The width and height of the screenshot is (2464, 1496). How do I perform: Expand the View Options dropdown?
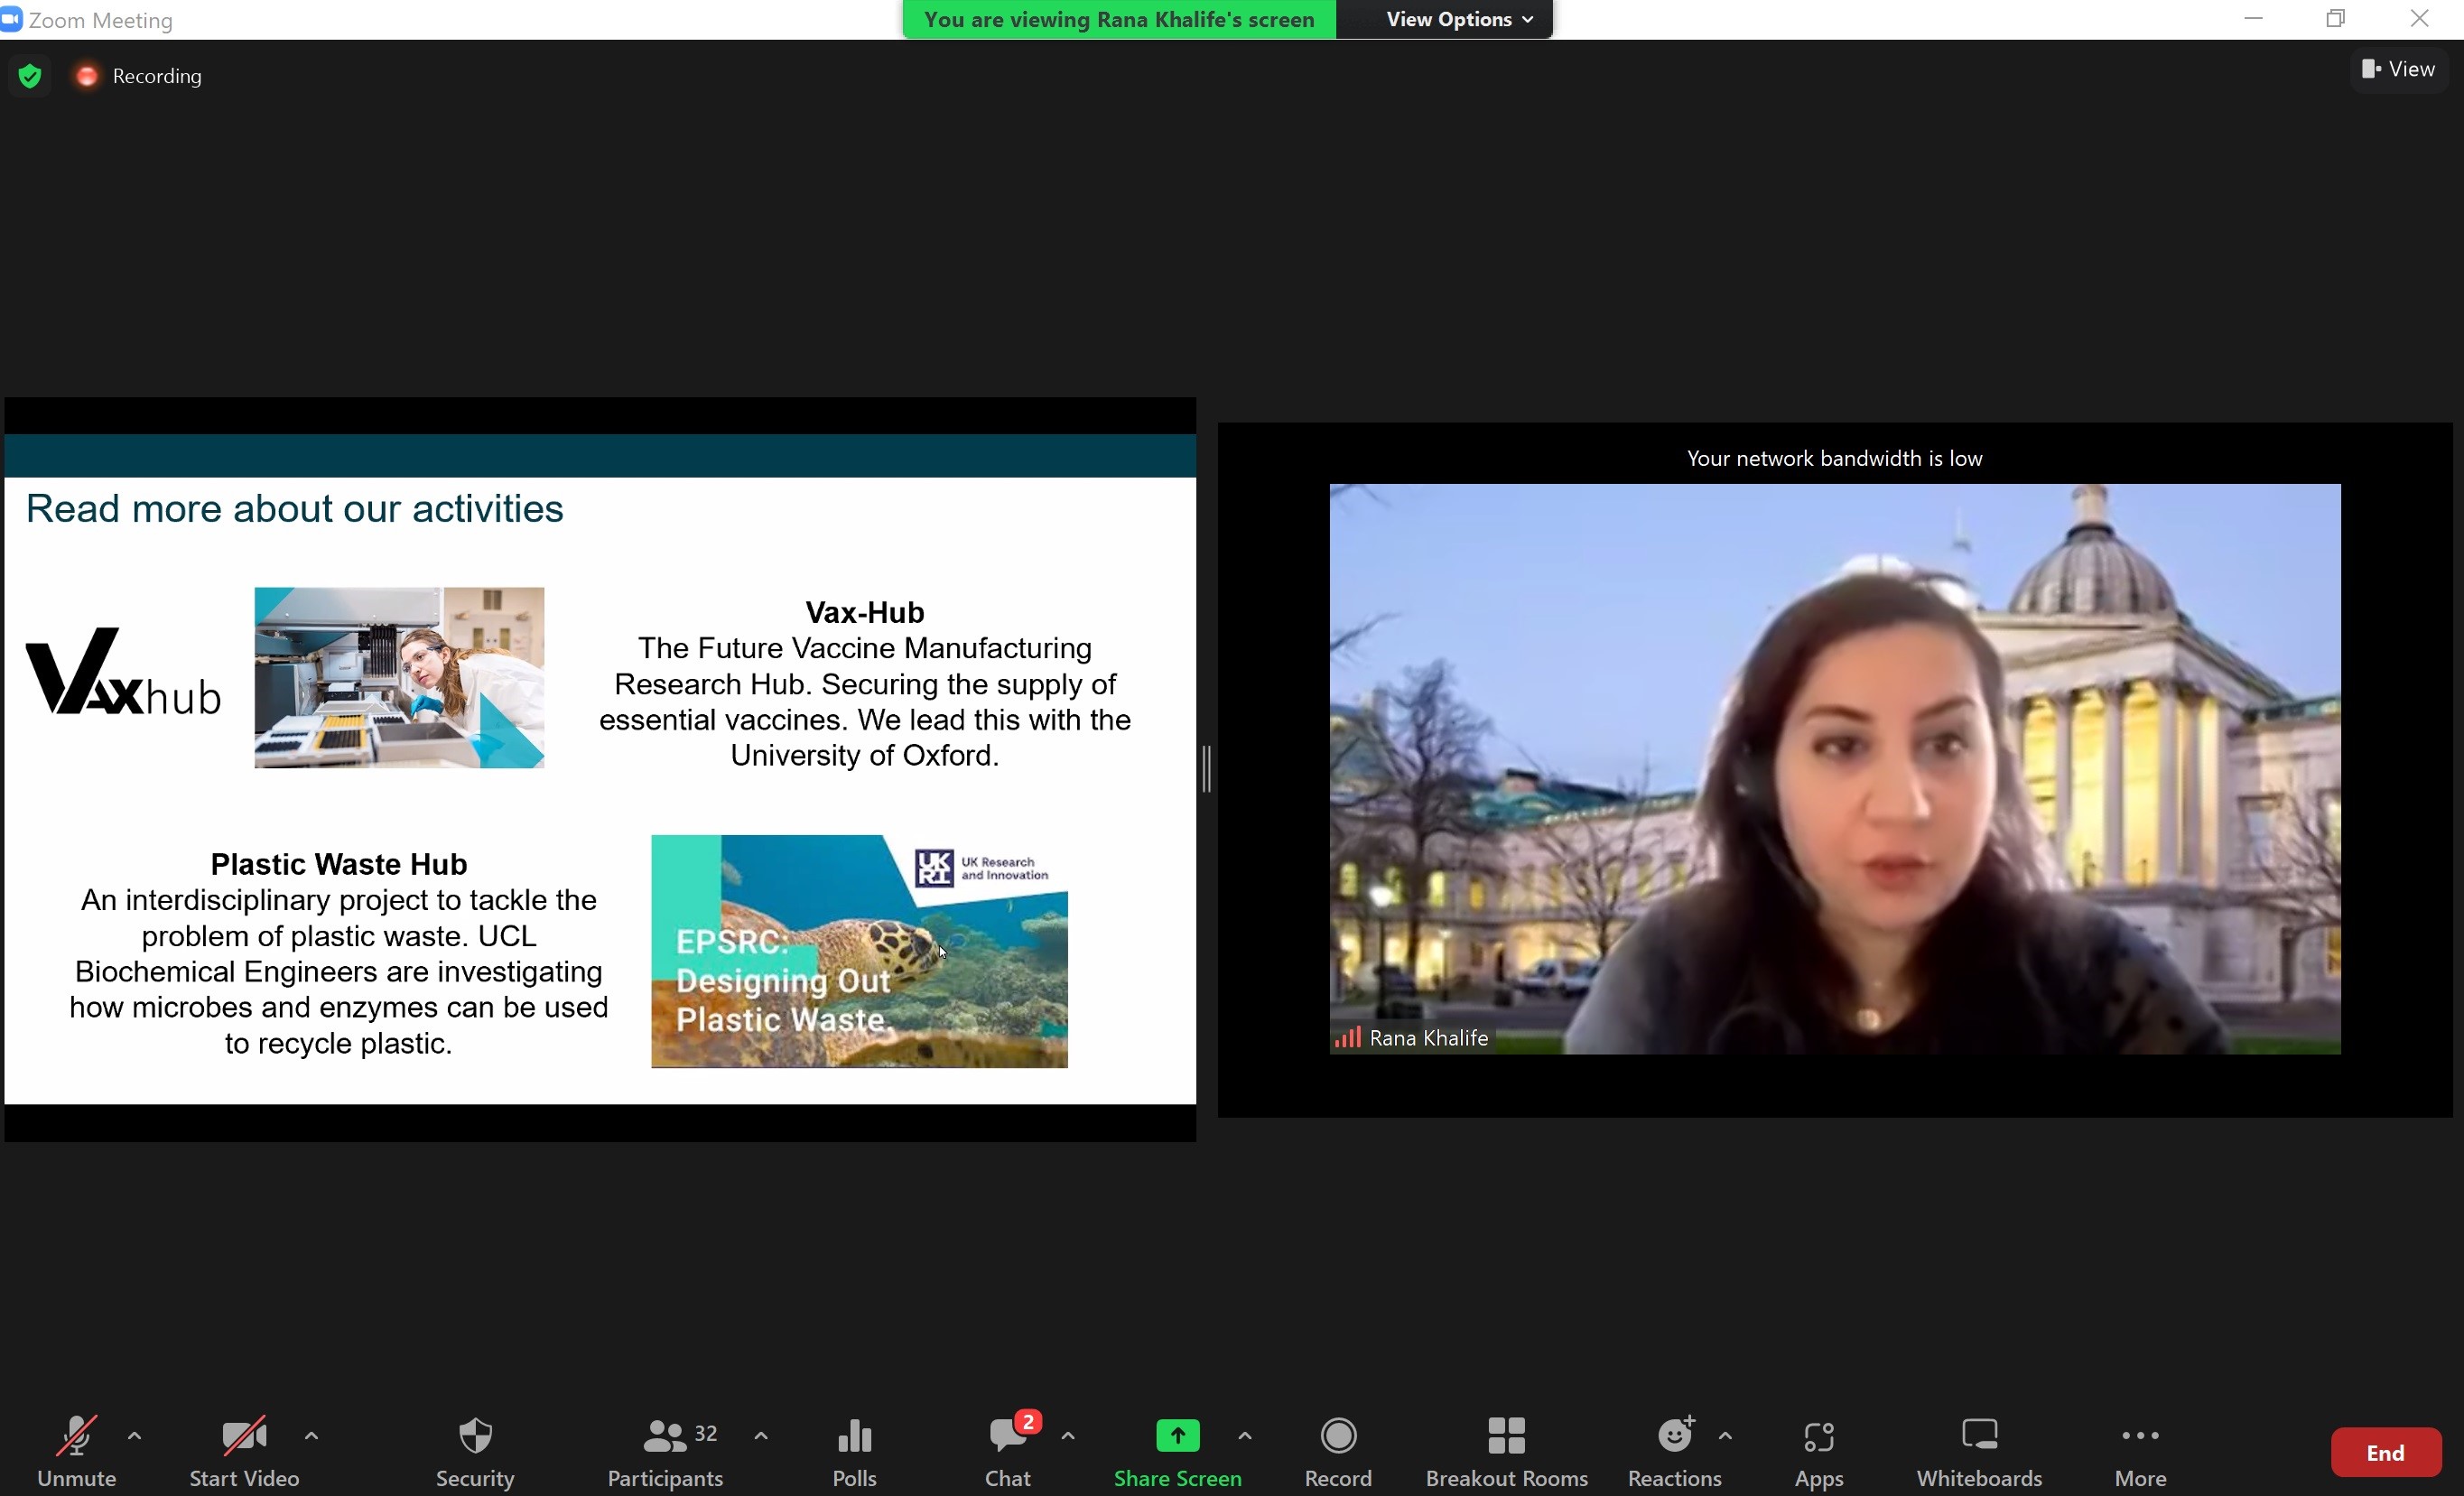click(1459, 19)
